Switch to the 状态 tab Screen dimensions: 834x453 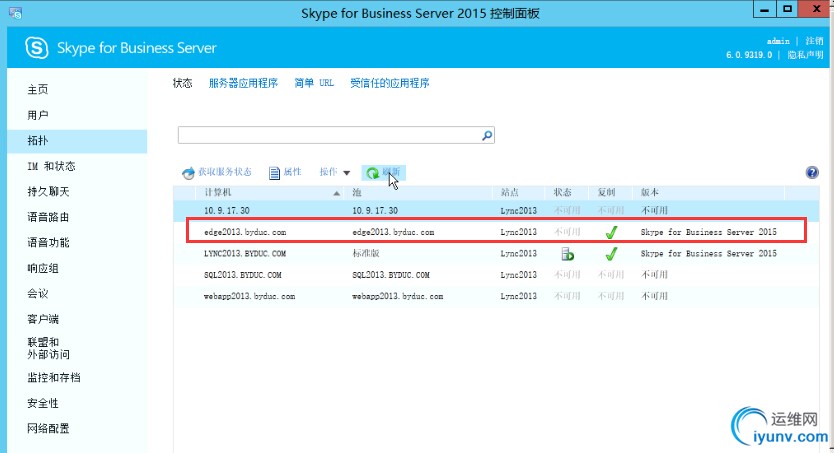click(x=182, y=83)
